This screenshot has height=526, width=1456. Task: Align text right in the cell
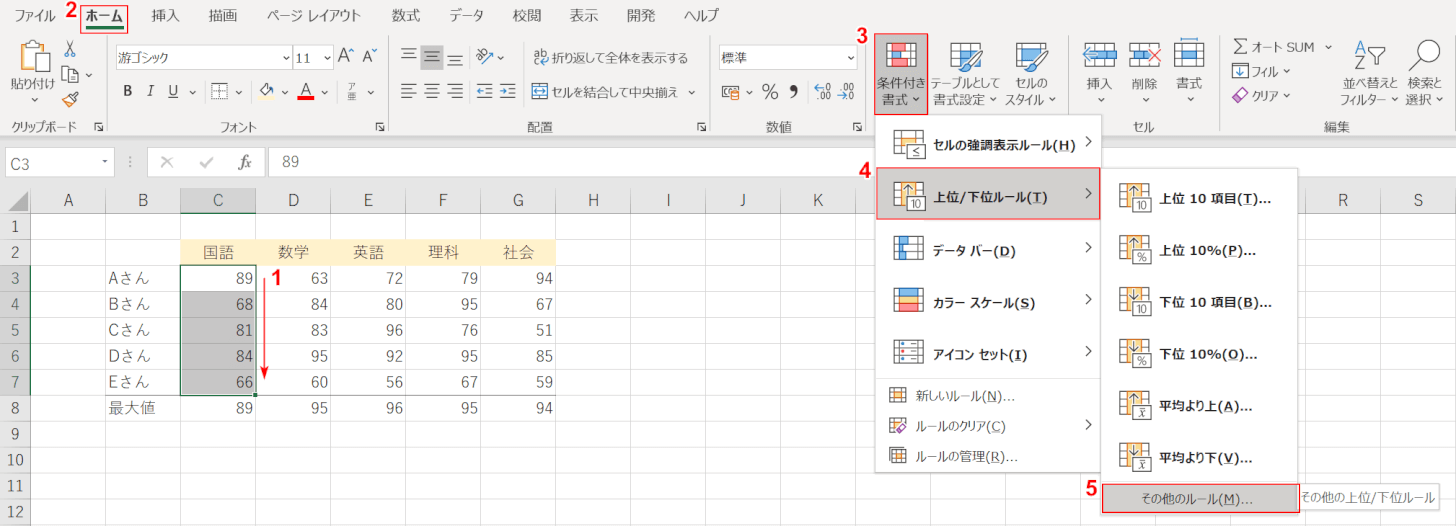[x=455, y=91]
